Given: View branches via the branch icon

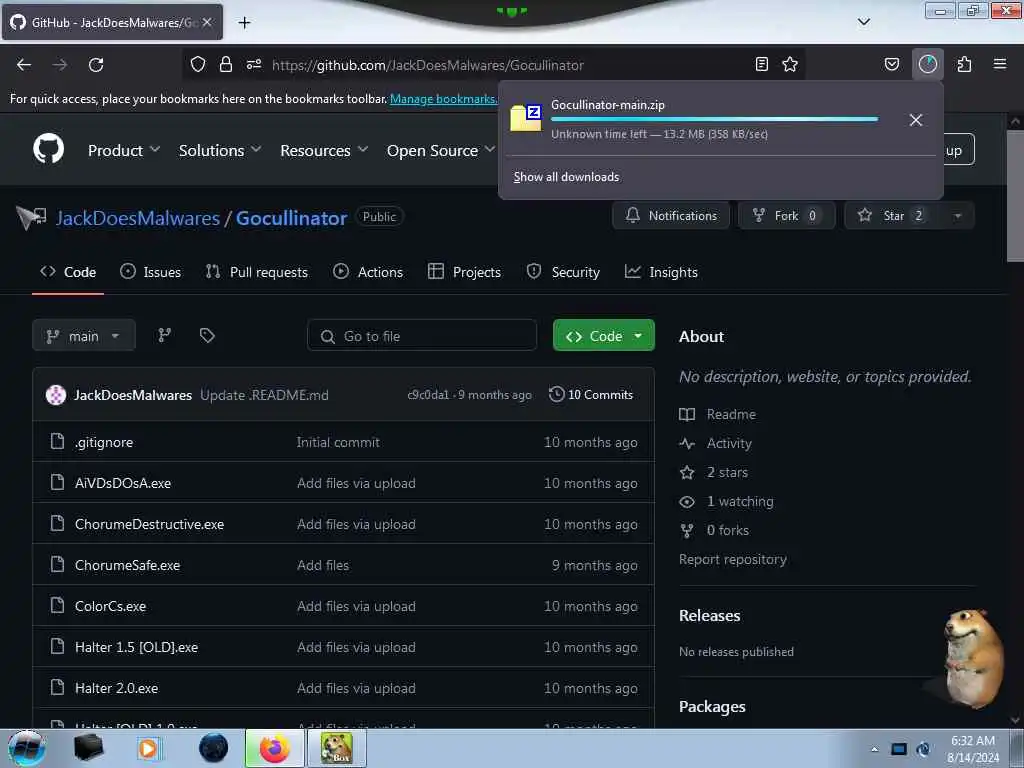Looking at the screenshot, I should pyautogui.click(x=165, y=336).
